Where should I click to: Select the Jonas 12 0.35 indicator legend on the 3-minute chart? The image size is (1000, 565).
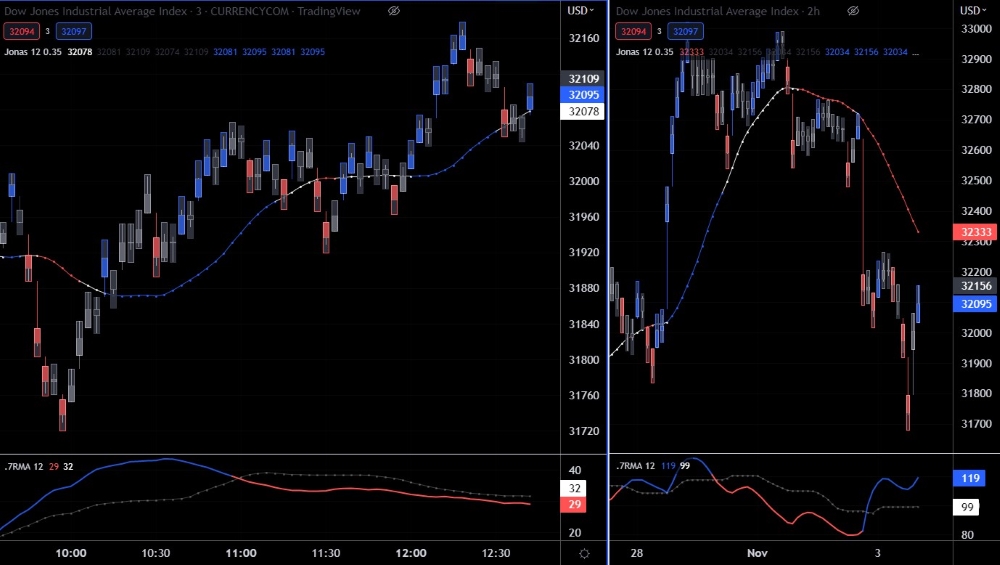tap(33, 52)
